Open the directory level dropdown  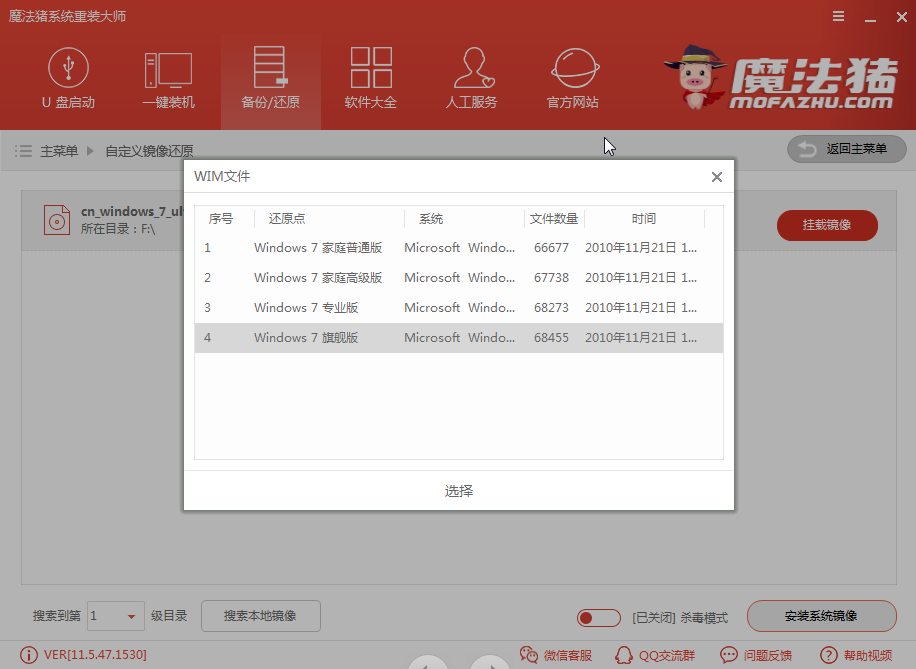tap(116, 617)
